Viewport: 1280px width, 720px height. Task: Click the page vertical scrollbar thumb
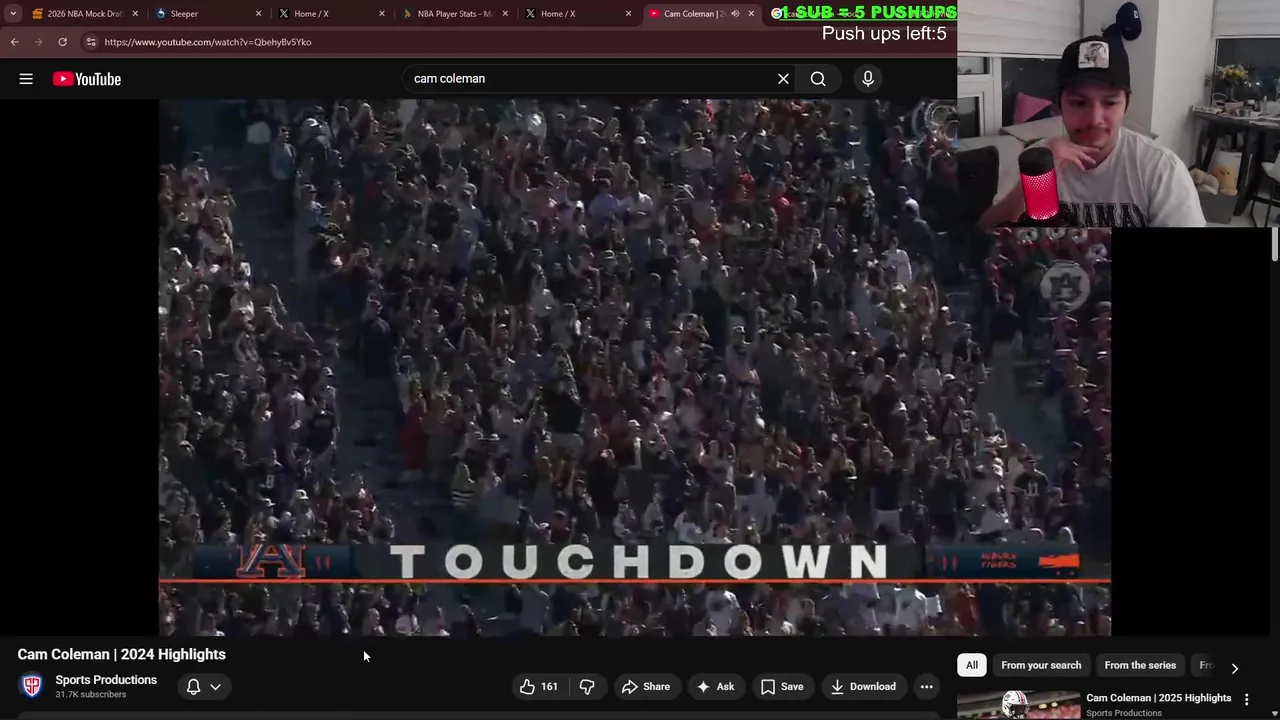(1274, 244)
